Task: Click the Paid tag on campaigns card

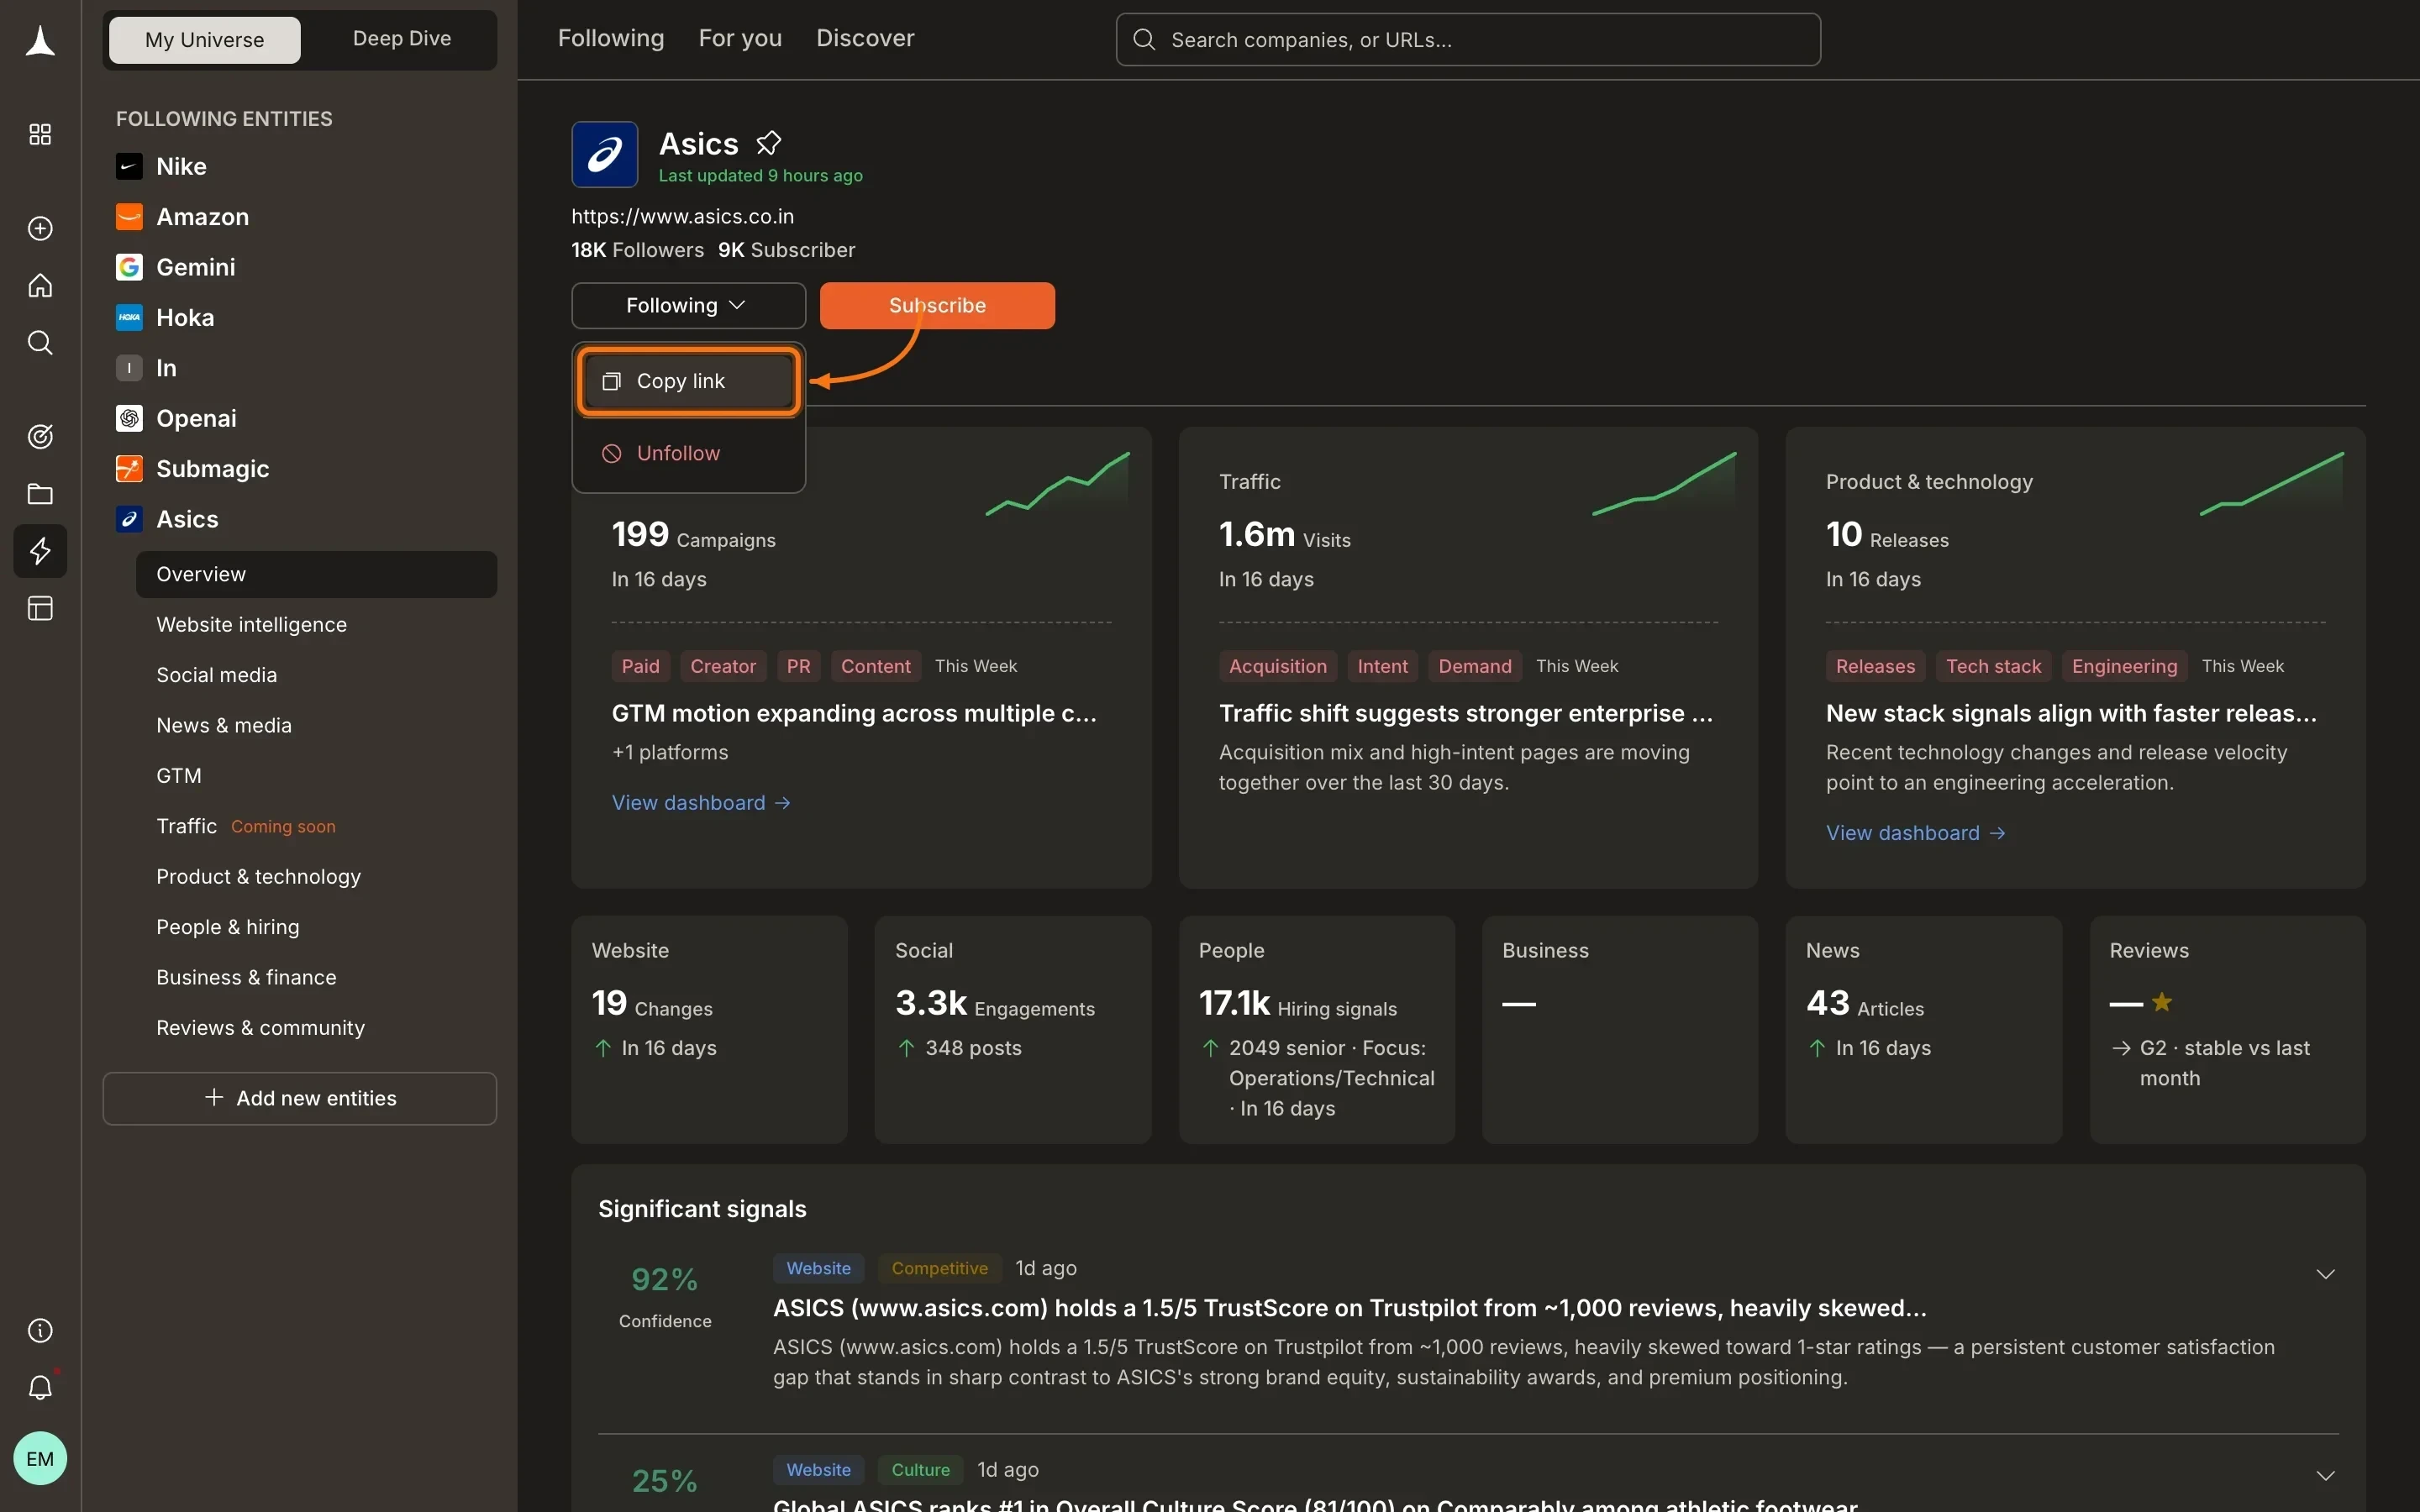Action: 641,666
